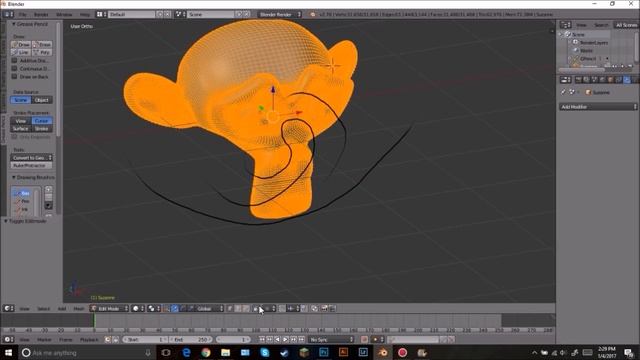The width and height of the screenshot is (640, 360).
Task: Jump to the last frame
Action: pyautogui.click(x=301, y=340)
